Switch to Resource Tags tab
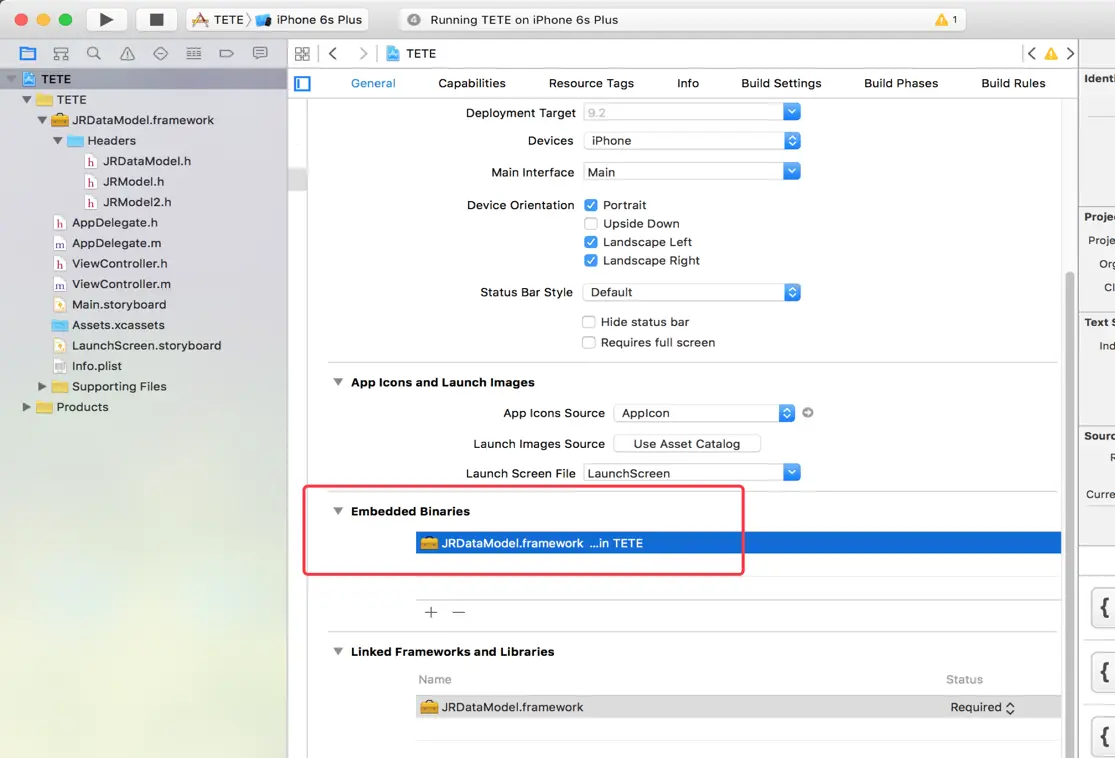 click(x=591, y=83)
